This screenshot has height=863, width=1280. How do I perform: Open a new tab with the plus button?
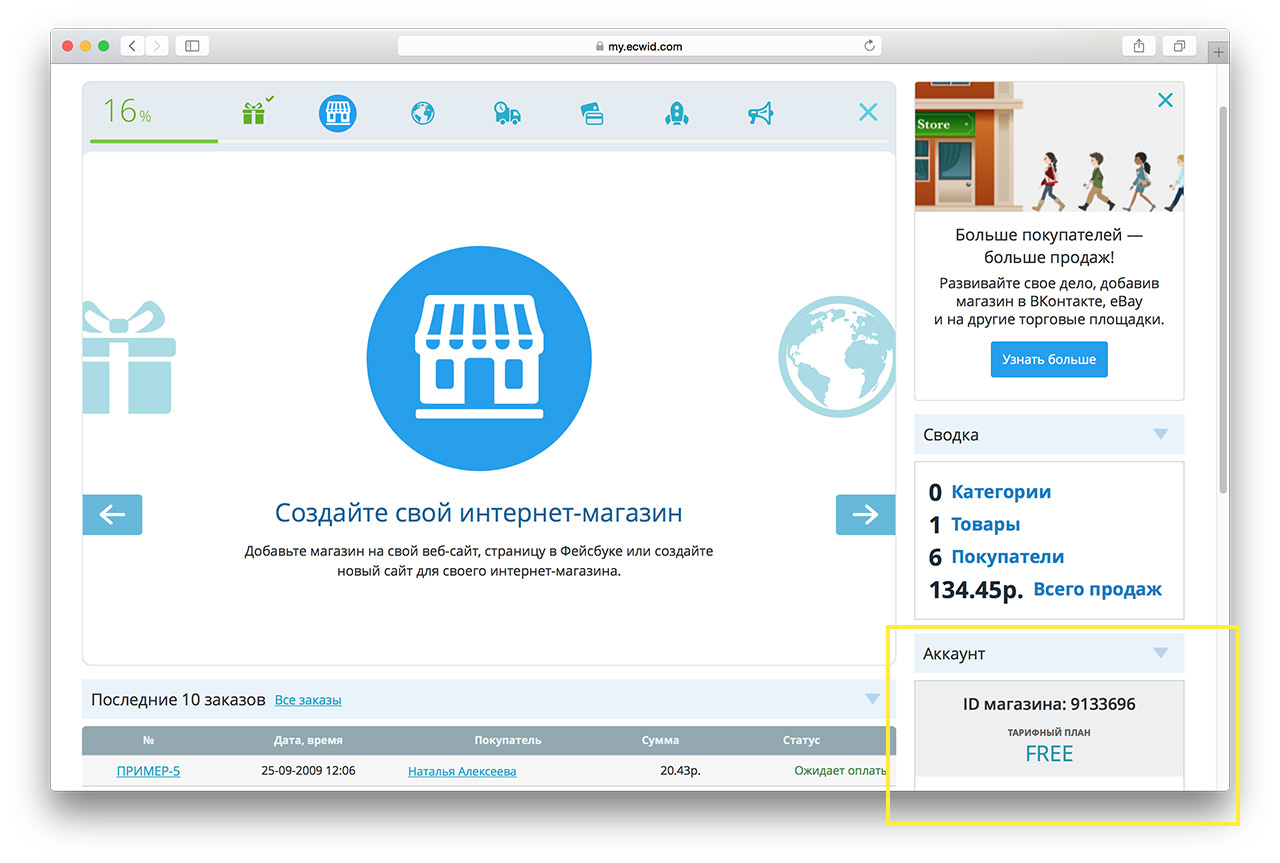(x=1218, y=52)
